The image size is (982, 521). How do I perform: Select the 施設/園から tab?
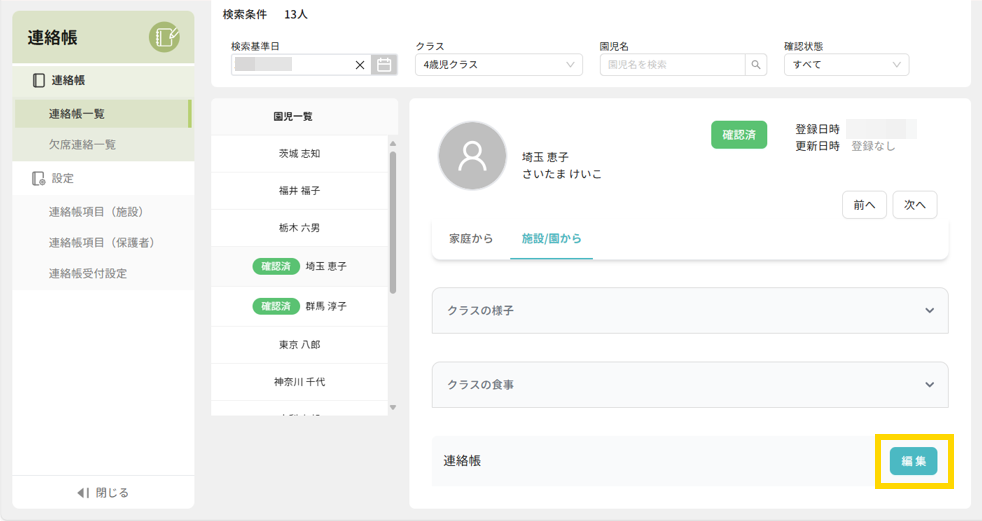pos(551,239)
